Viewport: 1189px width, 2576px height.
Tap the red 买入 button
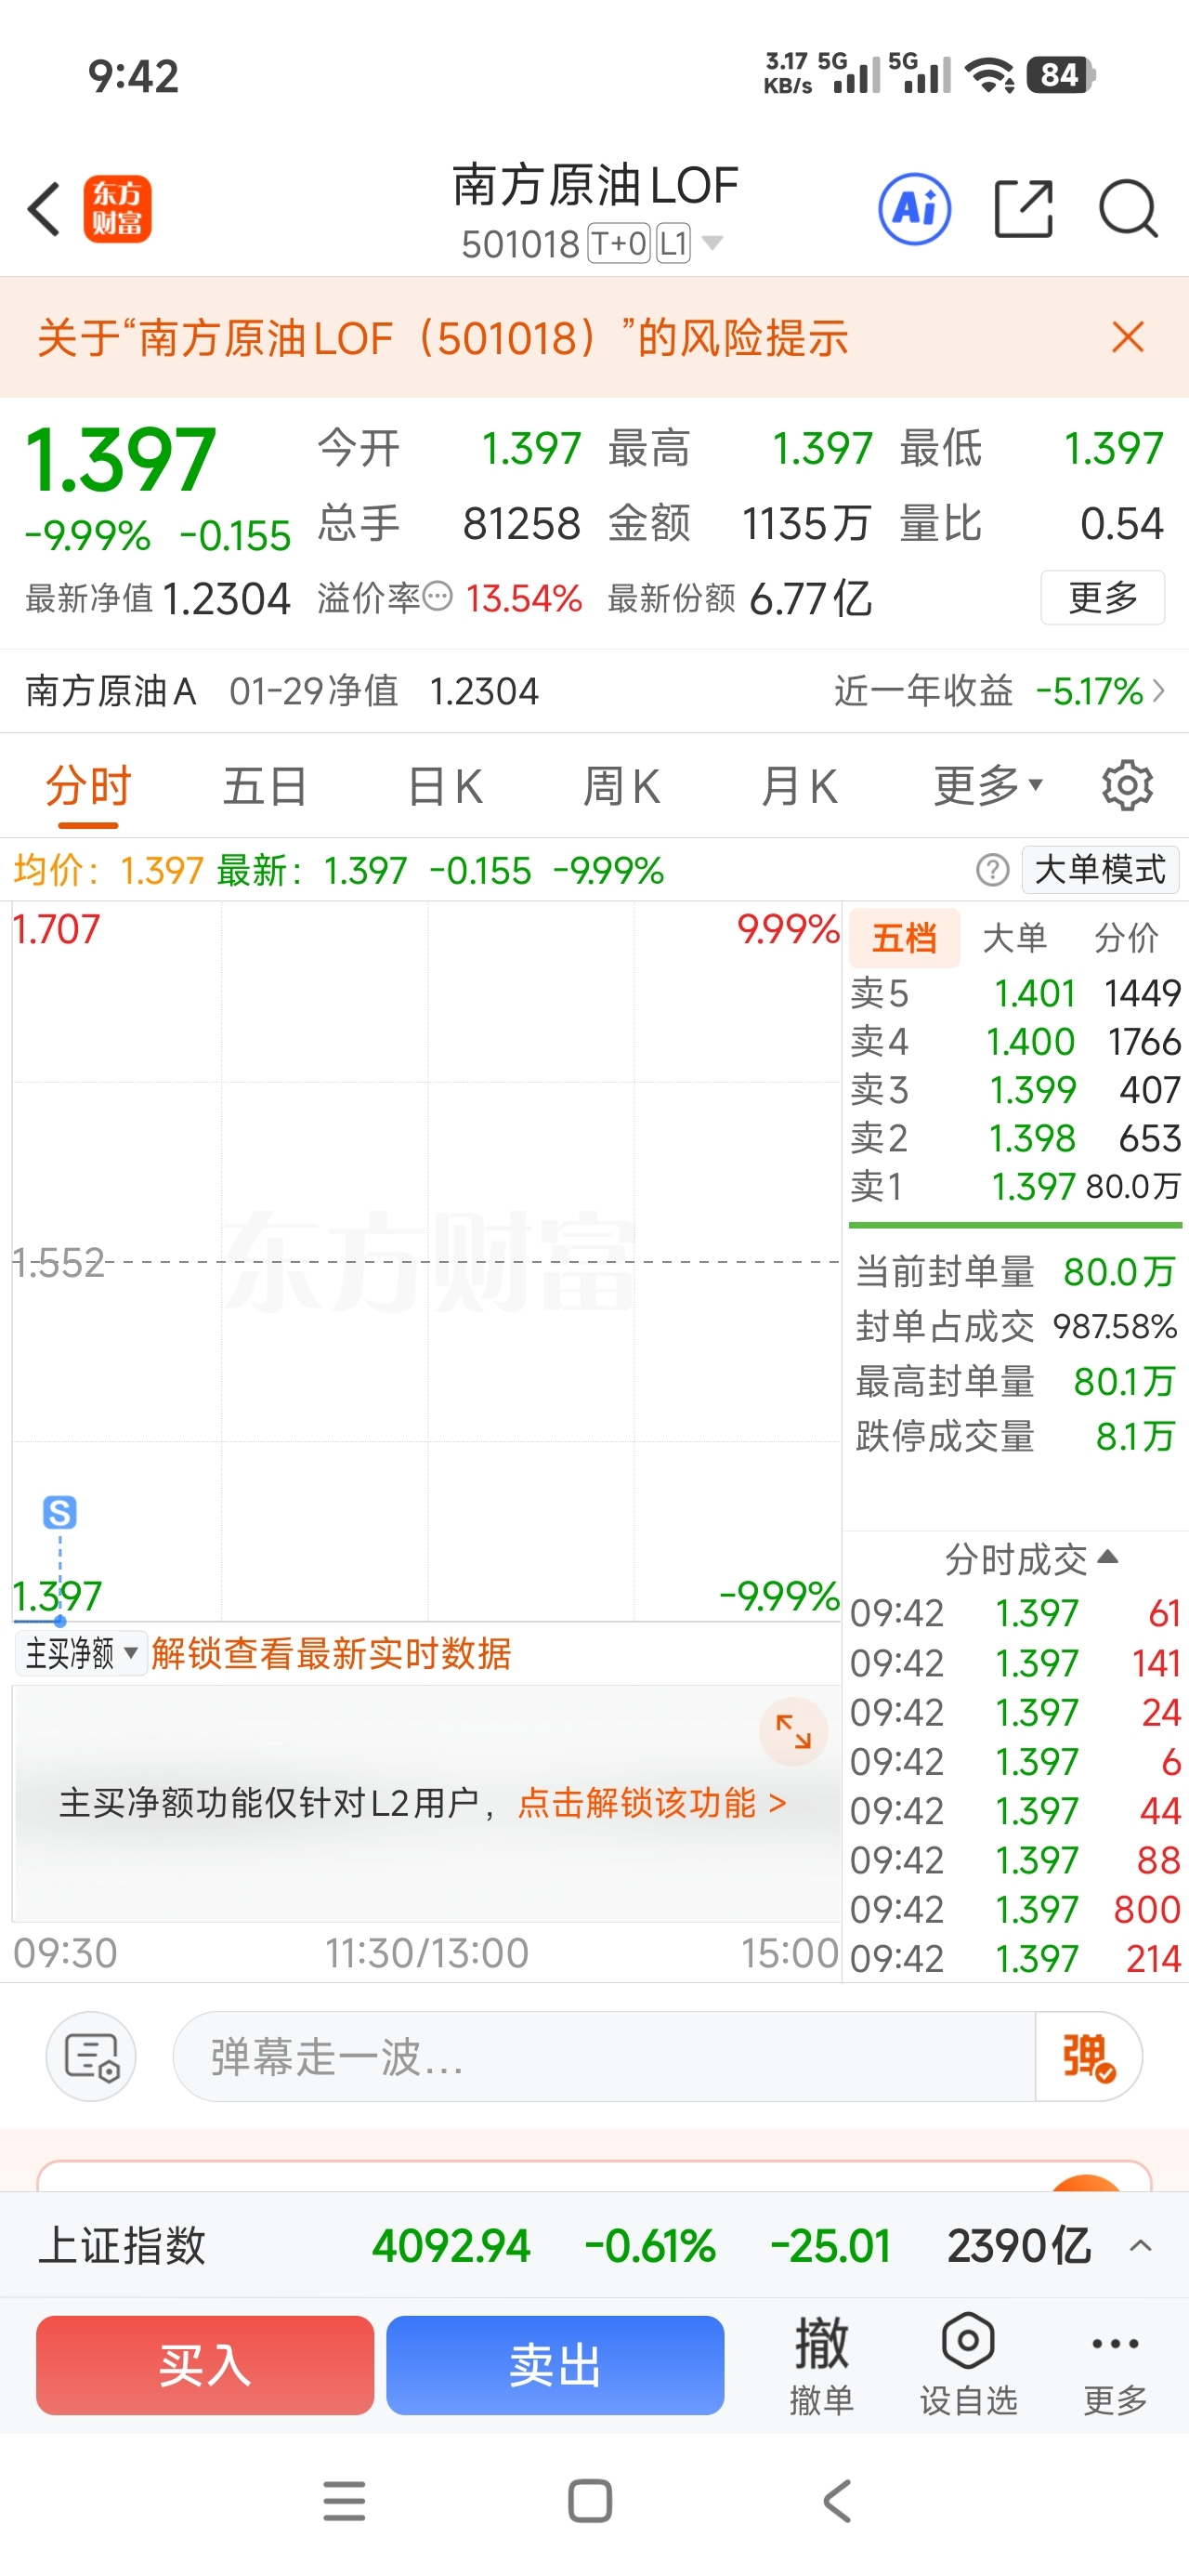205,2365
